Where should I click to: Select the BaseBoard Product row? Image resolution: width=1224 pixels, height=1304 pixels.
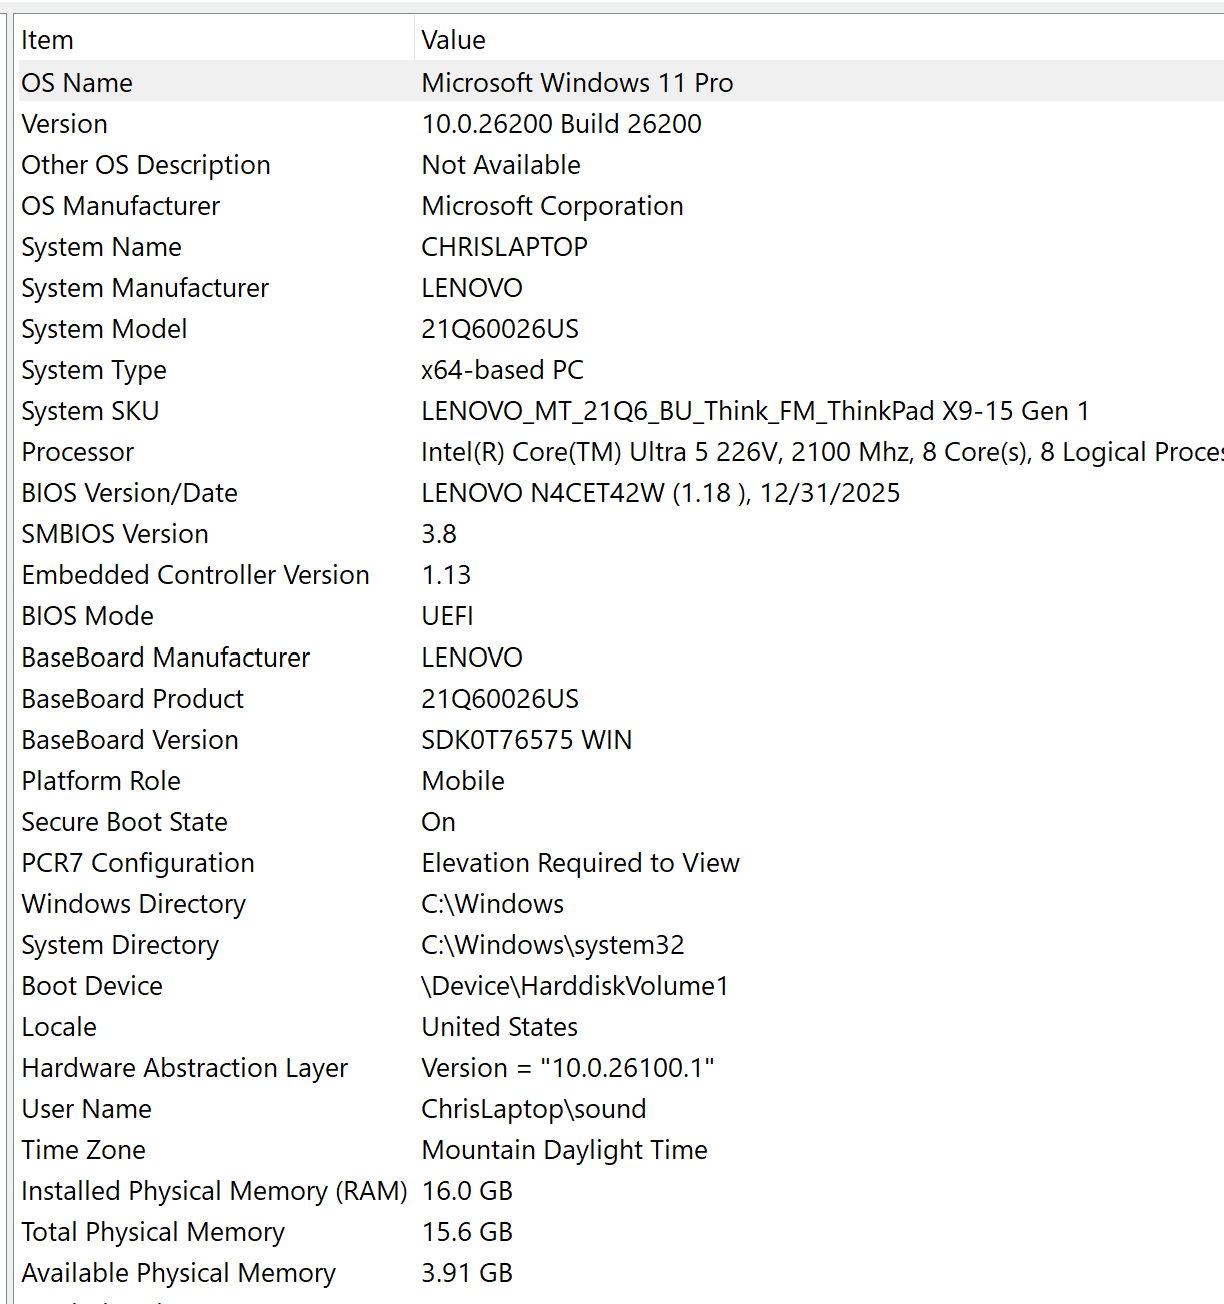(x=621, y=699)
